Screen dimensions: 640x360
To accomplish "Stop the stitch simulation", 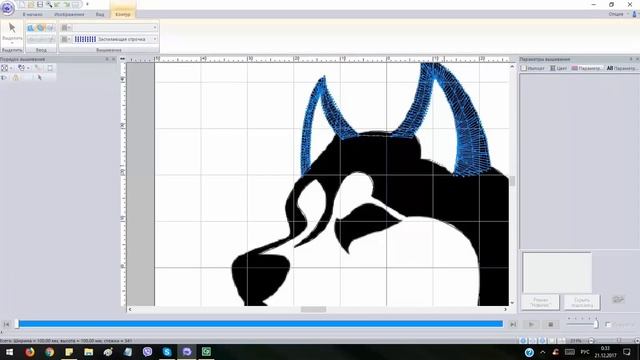I will pyautogui.click(x=551, y=324).
